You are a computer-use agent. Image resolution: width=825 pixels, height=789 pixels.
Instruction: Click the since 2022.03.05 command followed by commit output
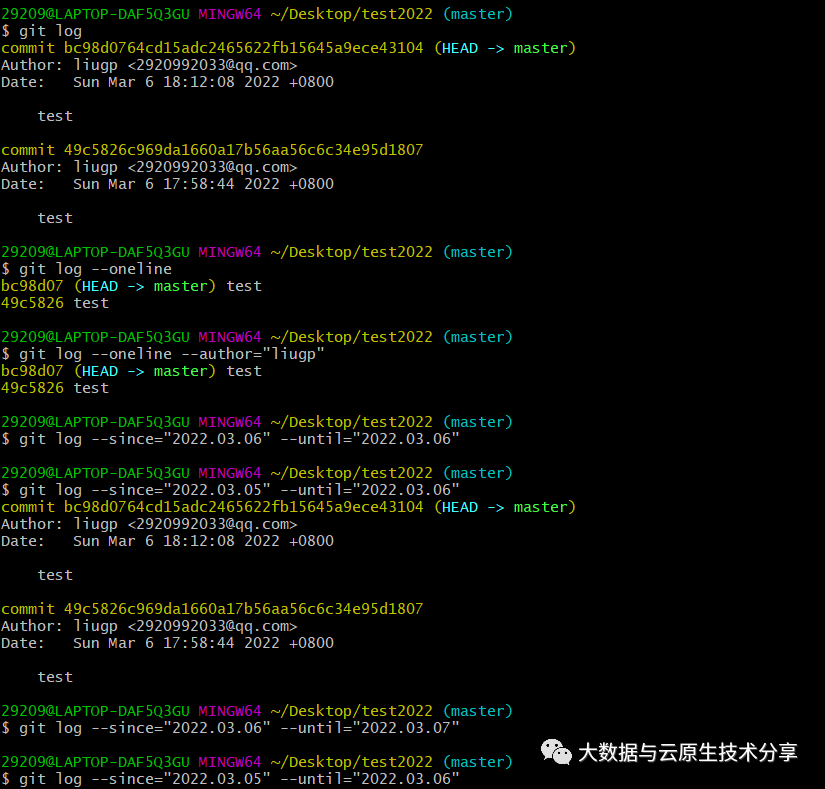point(230,490)
